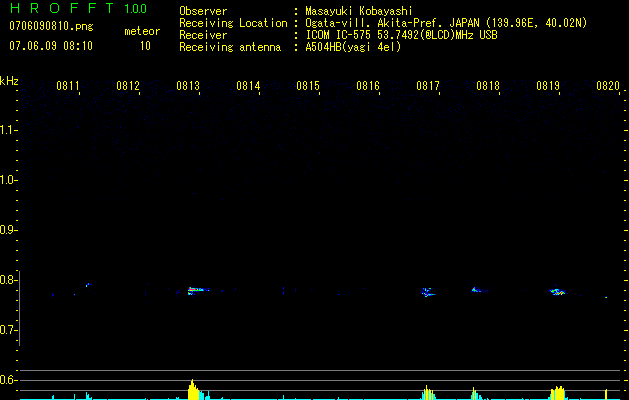
Task: Click the meteor echo near 0813
Action: (x=198, y=290)
